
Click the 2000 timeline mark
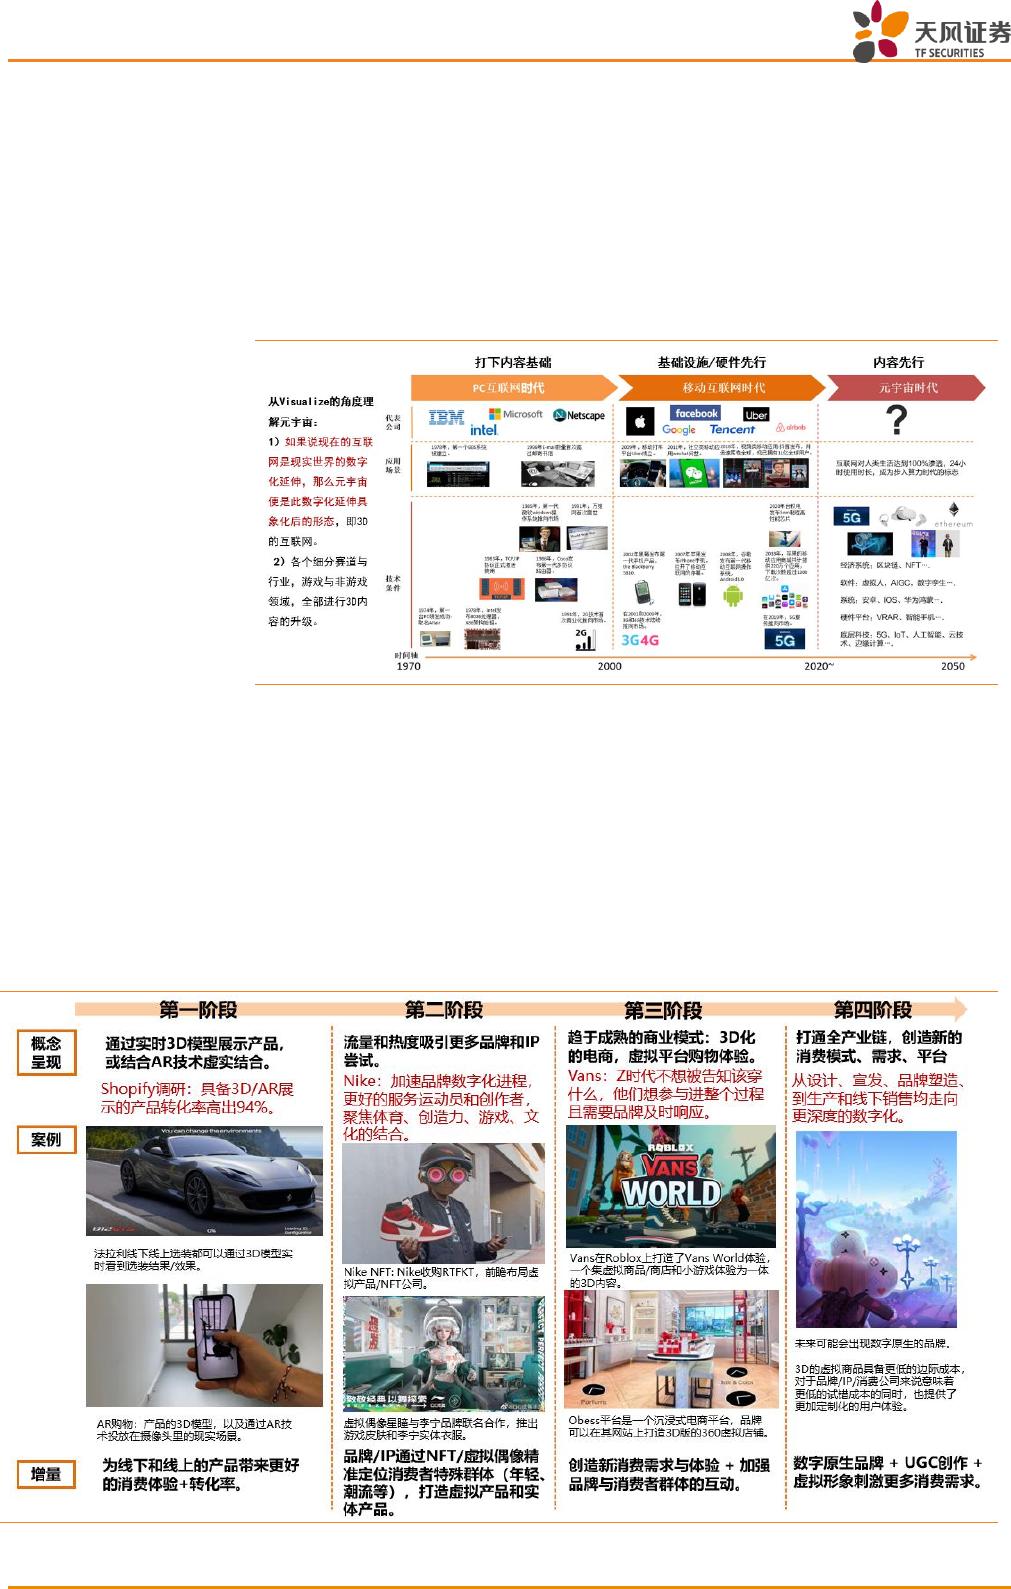coord(609,666)
